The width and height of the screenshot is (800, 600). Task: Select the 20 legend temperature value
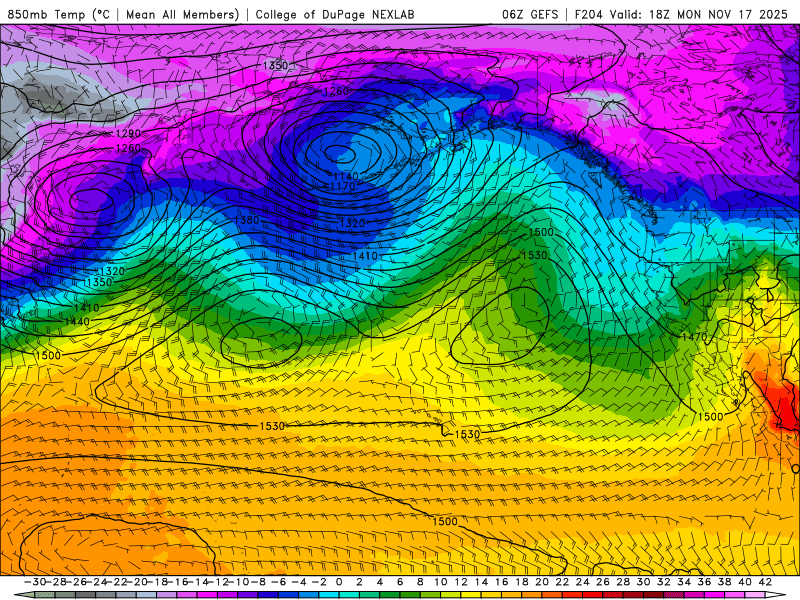542,582
